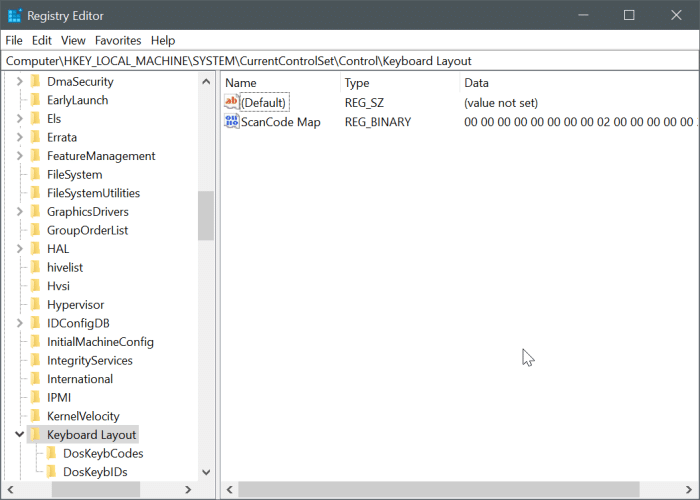
Task: Sort values by the Type column header
Action: 400,83
